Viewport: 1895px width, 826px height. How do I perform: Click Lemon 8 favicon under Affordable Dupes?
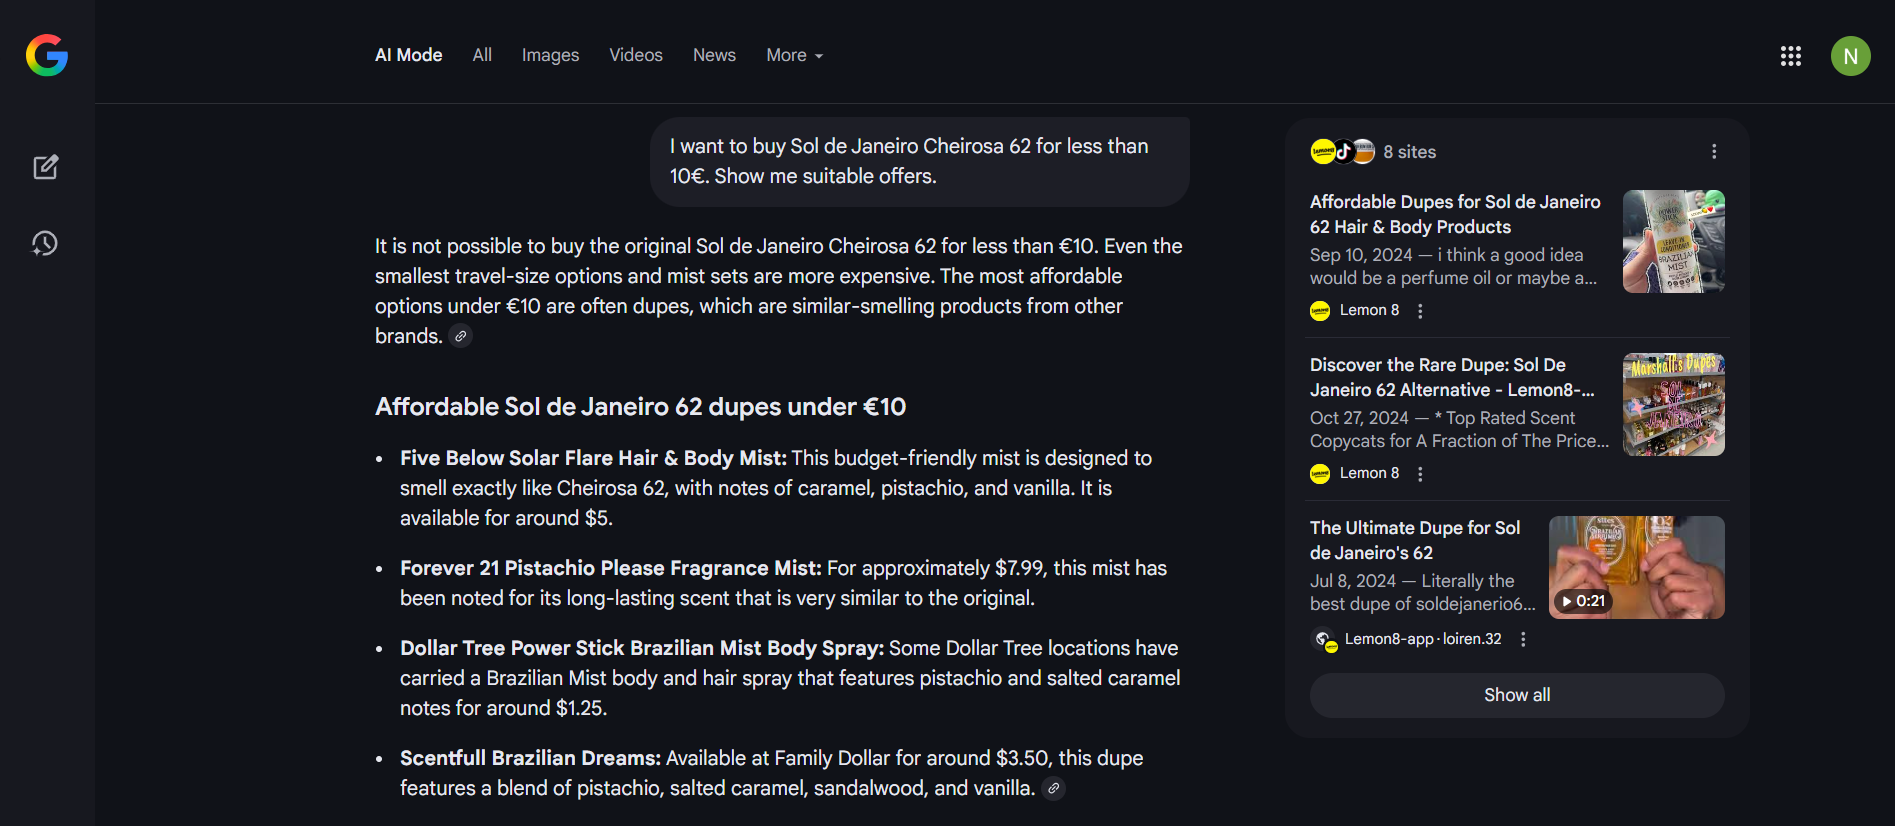click(1320, 310)
